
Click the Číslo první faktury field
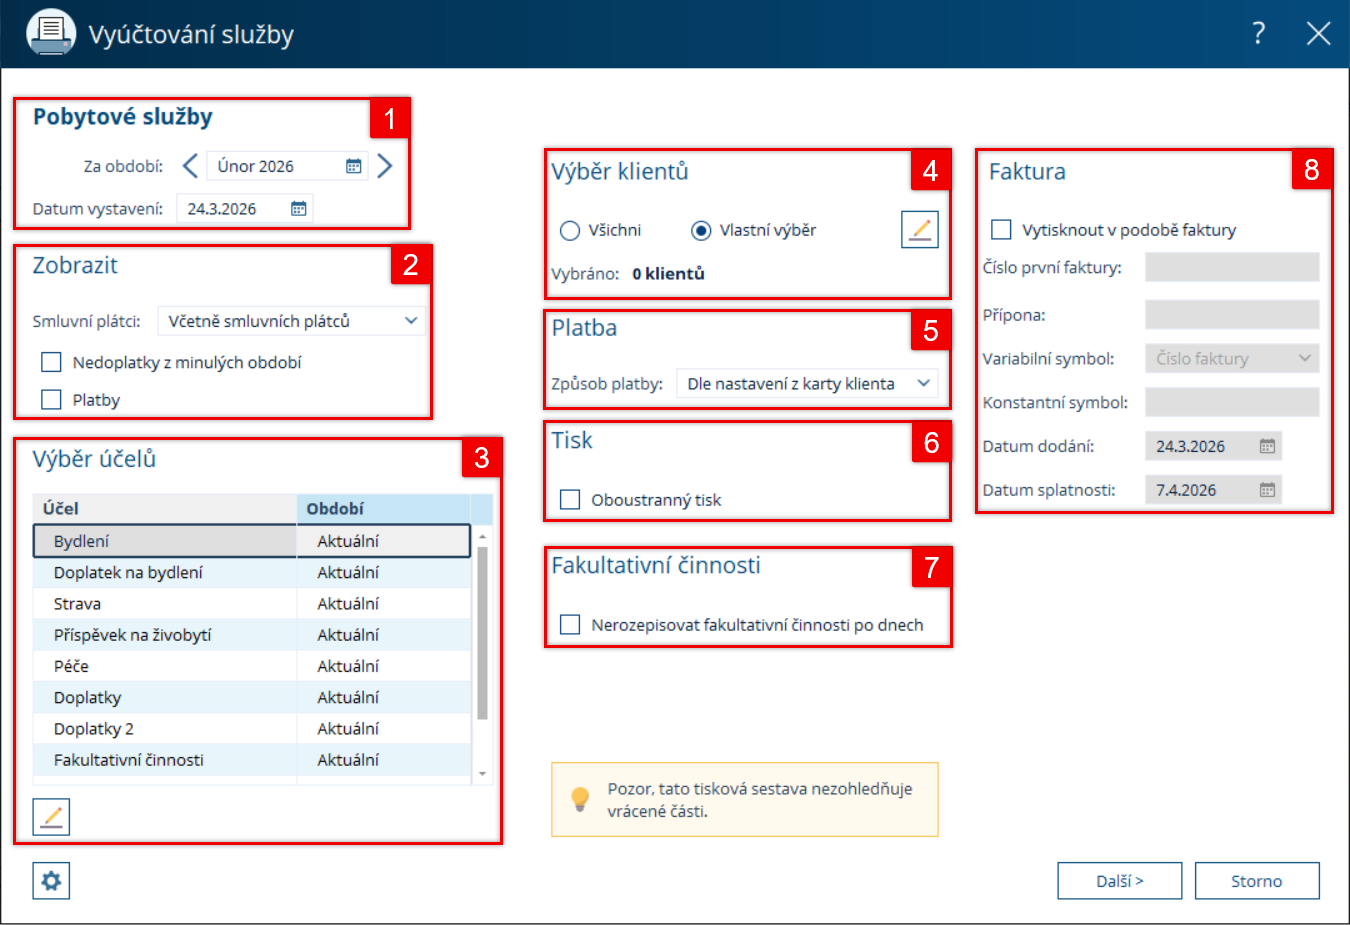pyautogui.click(x=1232, y=267)
